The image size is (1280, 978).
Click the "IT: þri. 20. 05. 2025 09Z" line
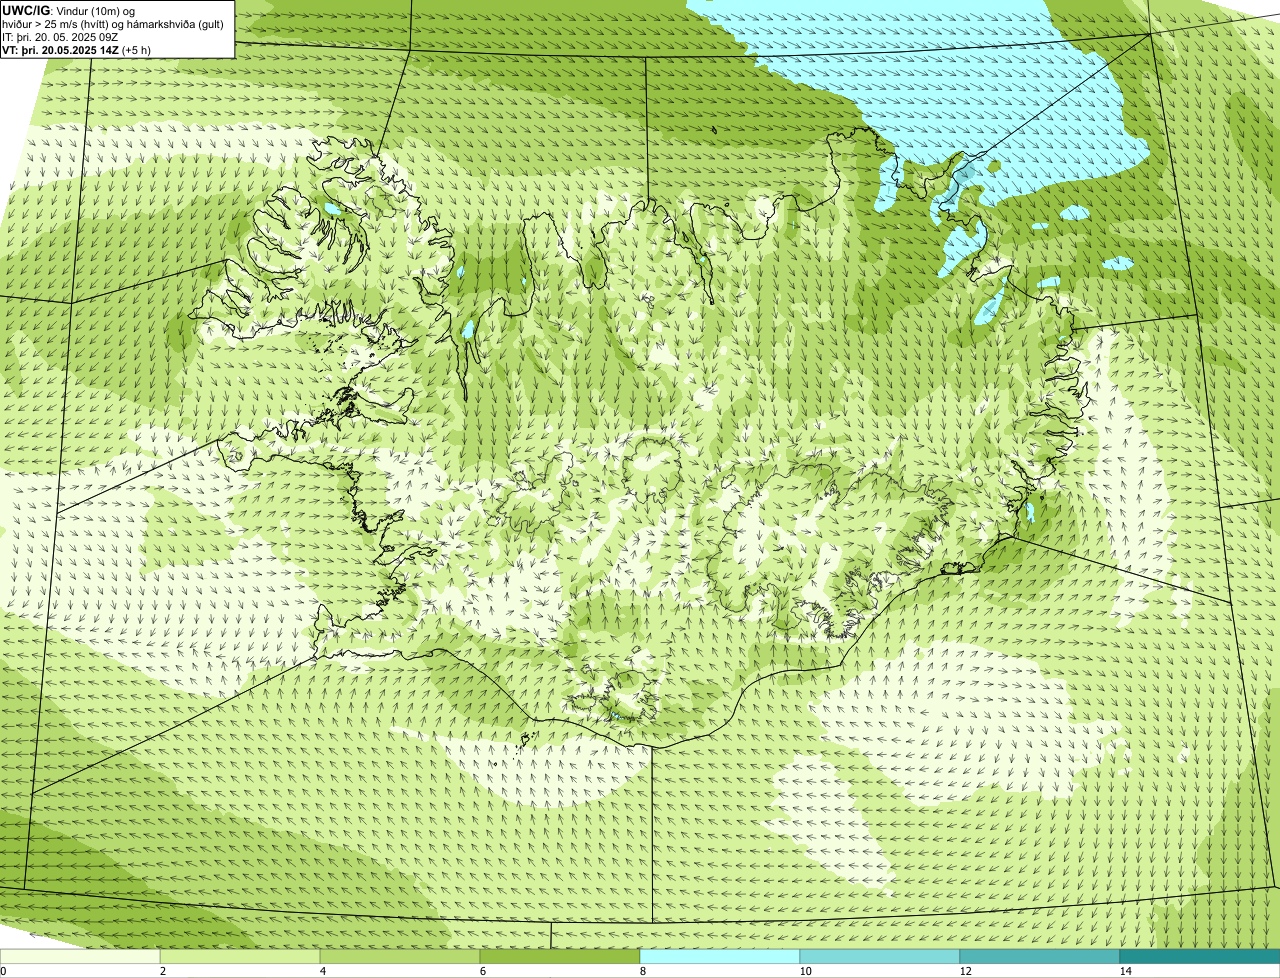[x=61, y=37]
